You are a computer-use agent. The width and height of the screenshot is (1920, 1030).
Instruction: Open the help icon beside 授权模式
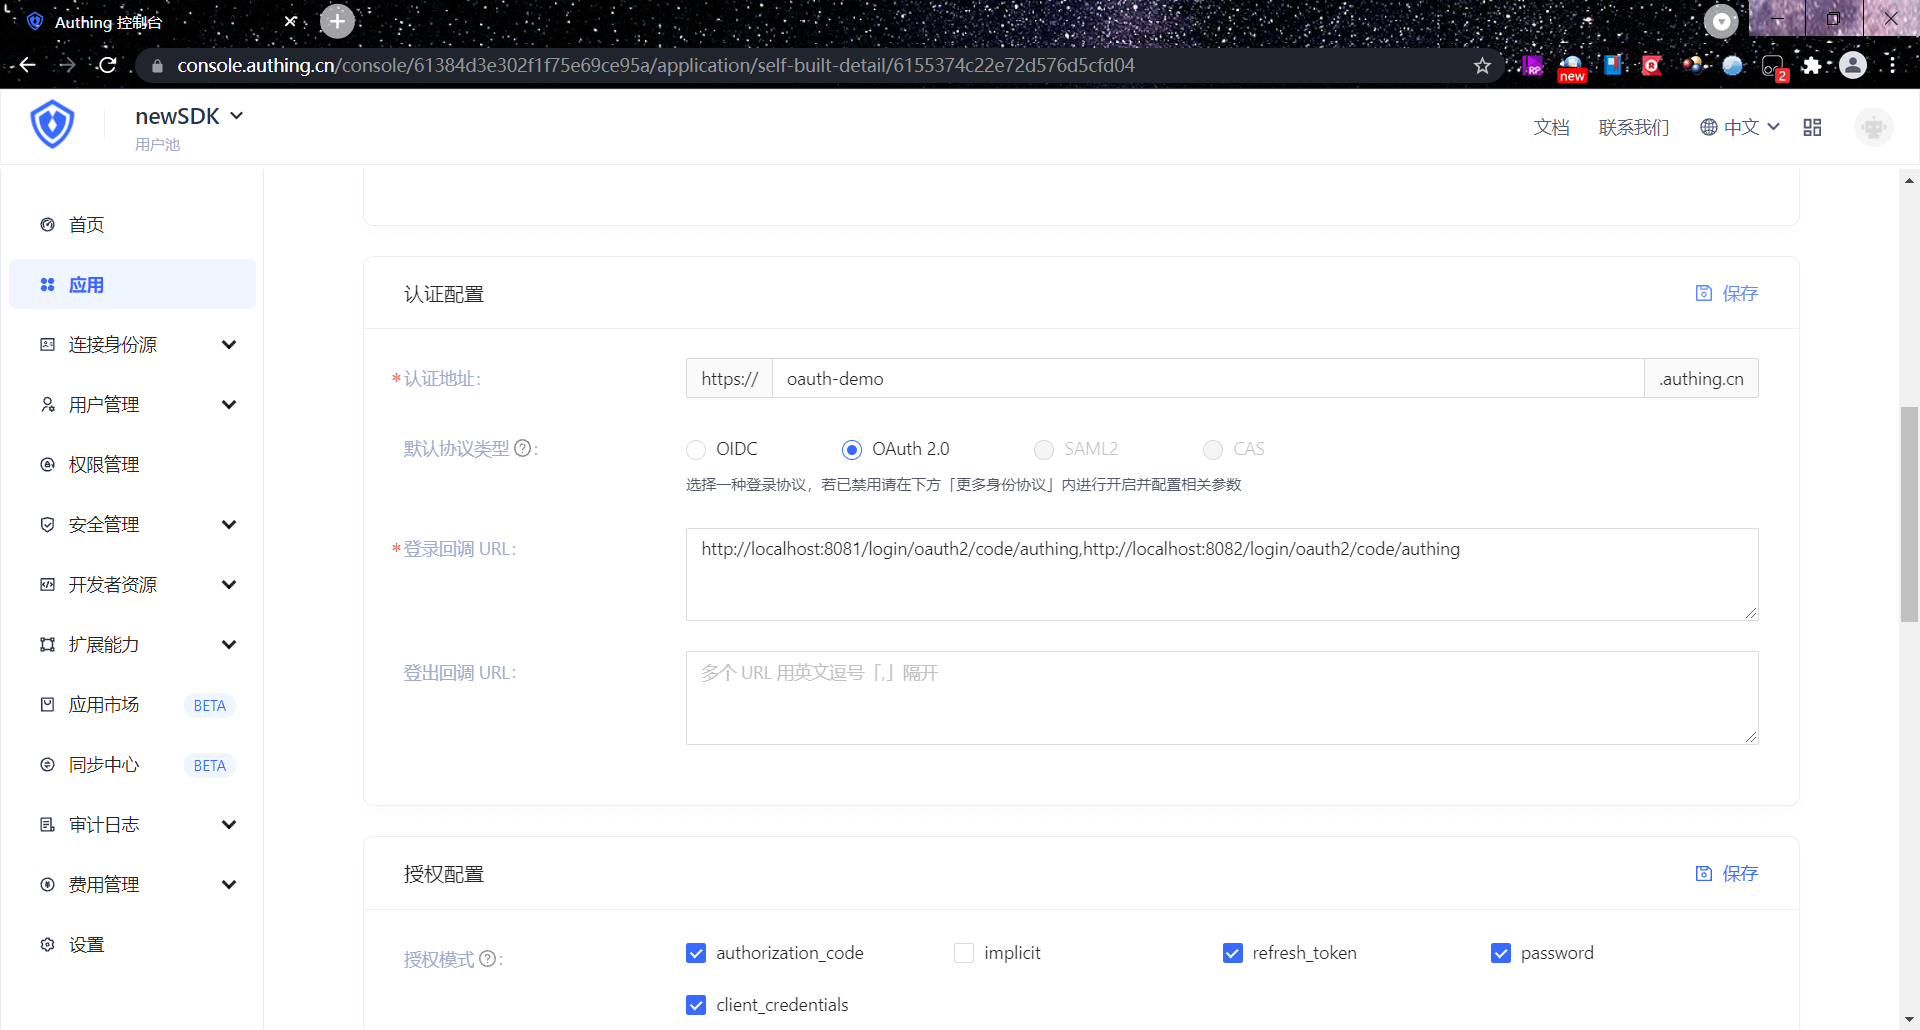pyautogui.click(x=487, y=958)
